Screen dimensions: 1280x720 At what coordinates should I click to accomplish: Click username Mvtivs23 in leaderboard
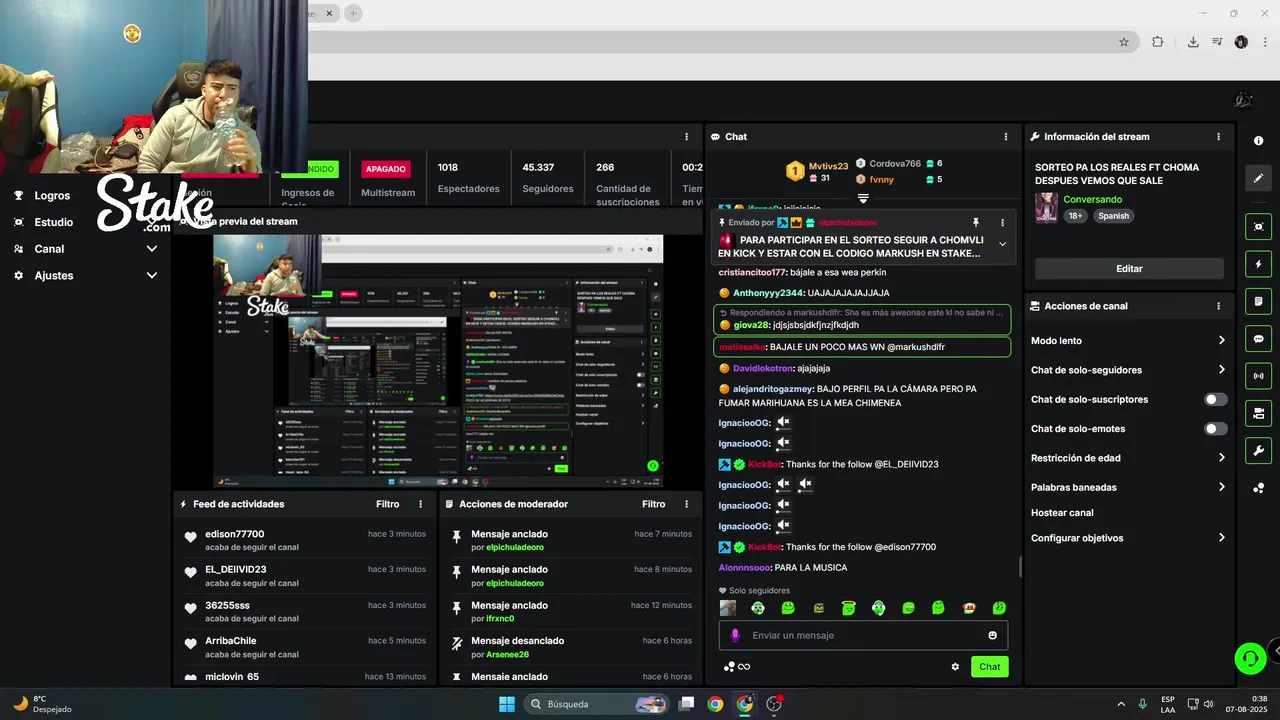828,166
